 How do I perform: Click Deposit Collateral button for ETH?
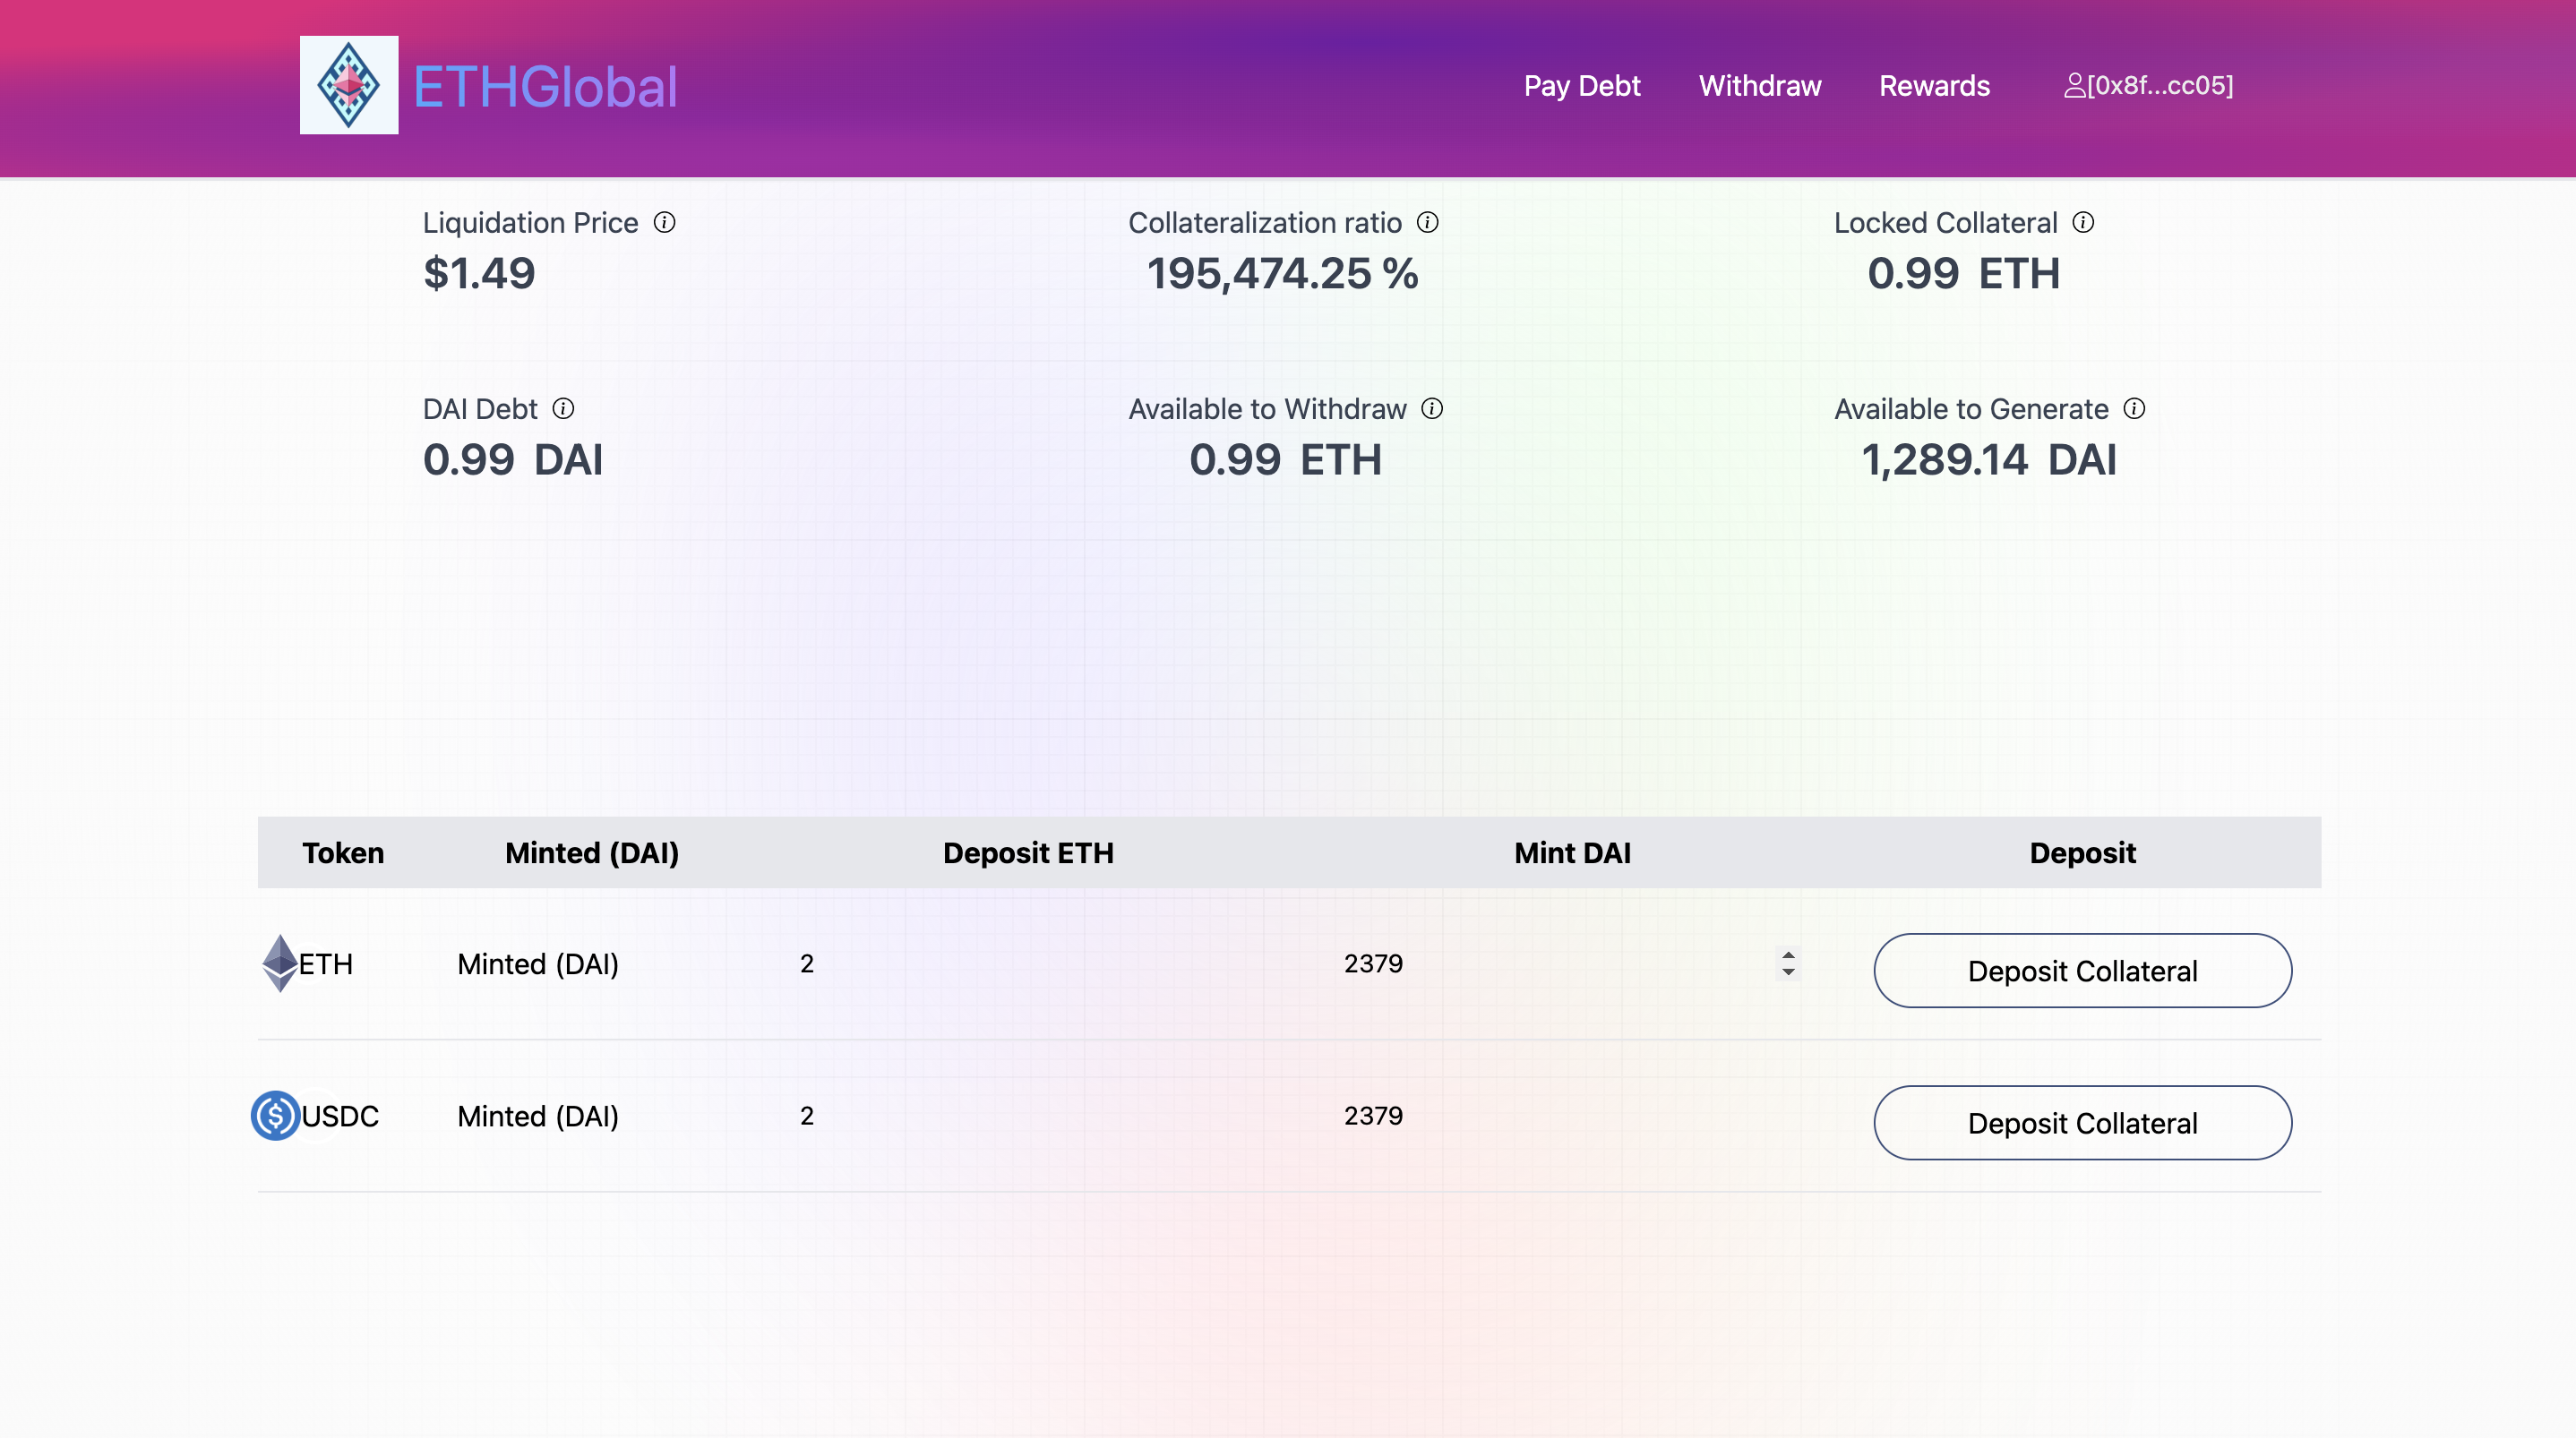(x=2082, y=970)
